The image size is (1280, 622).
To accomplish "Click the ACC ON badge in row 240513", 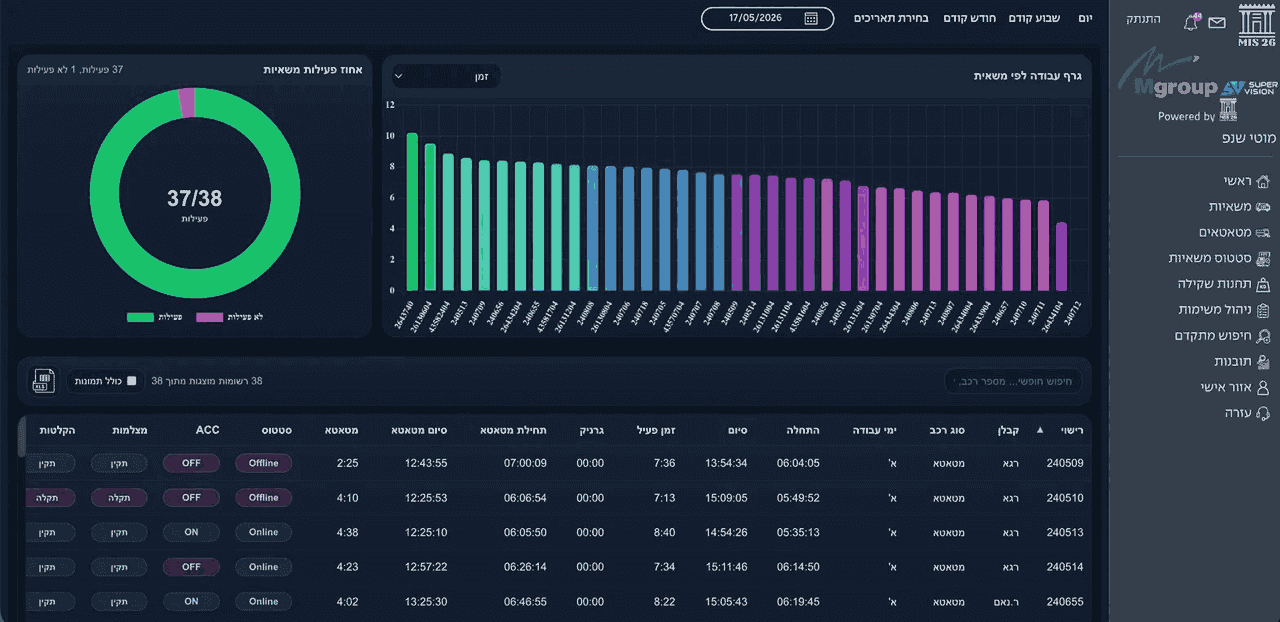I will point(191,533).
